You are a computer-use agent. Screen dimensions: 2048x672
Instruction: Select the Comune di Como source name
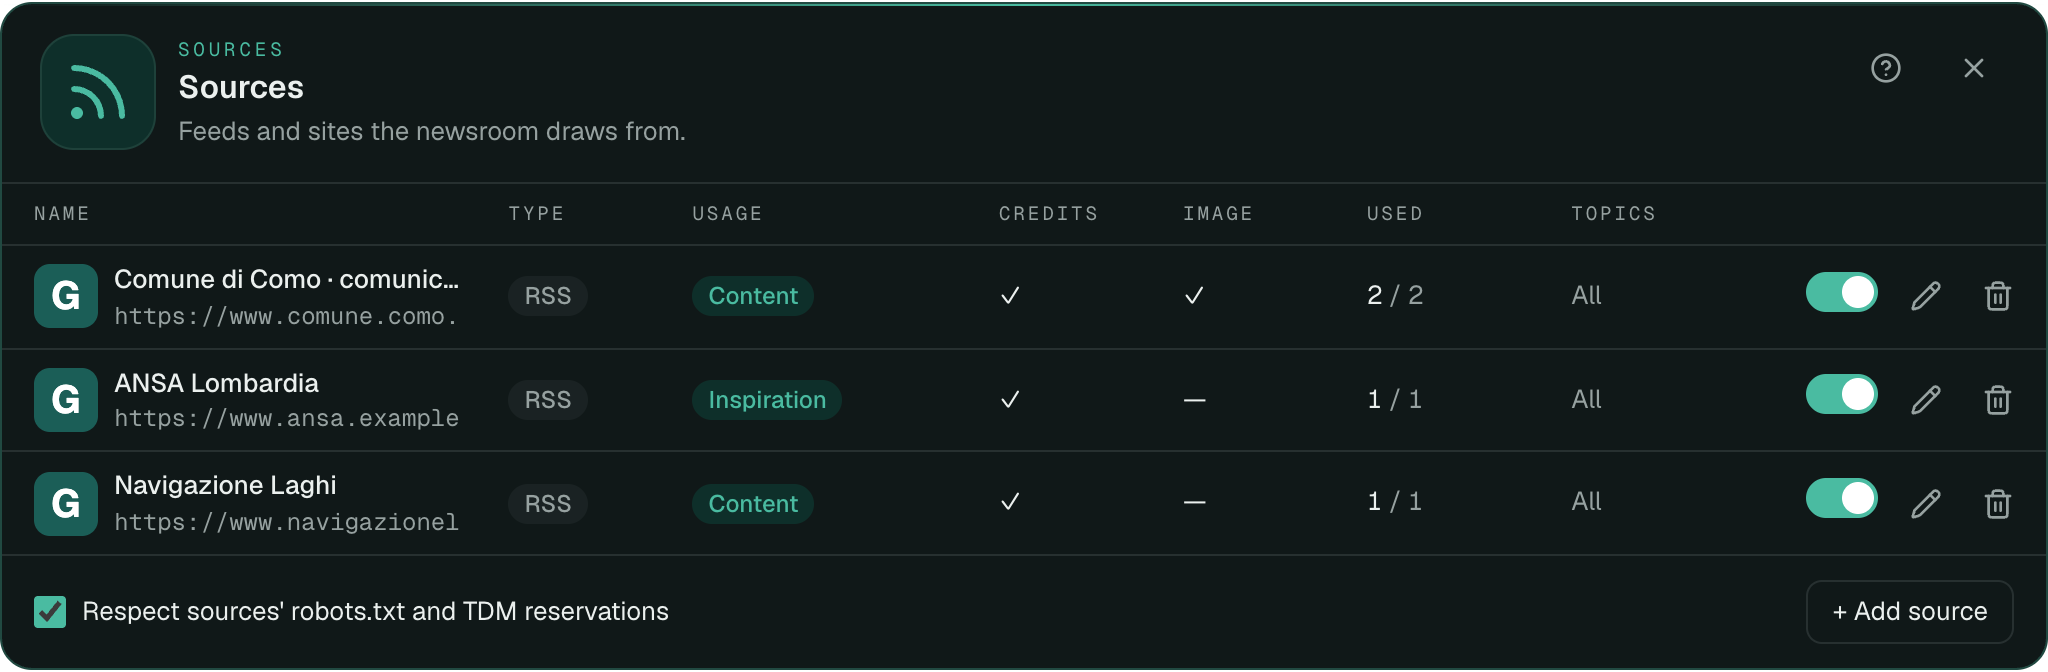(x=287, y=279)
